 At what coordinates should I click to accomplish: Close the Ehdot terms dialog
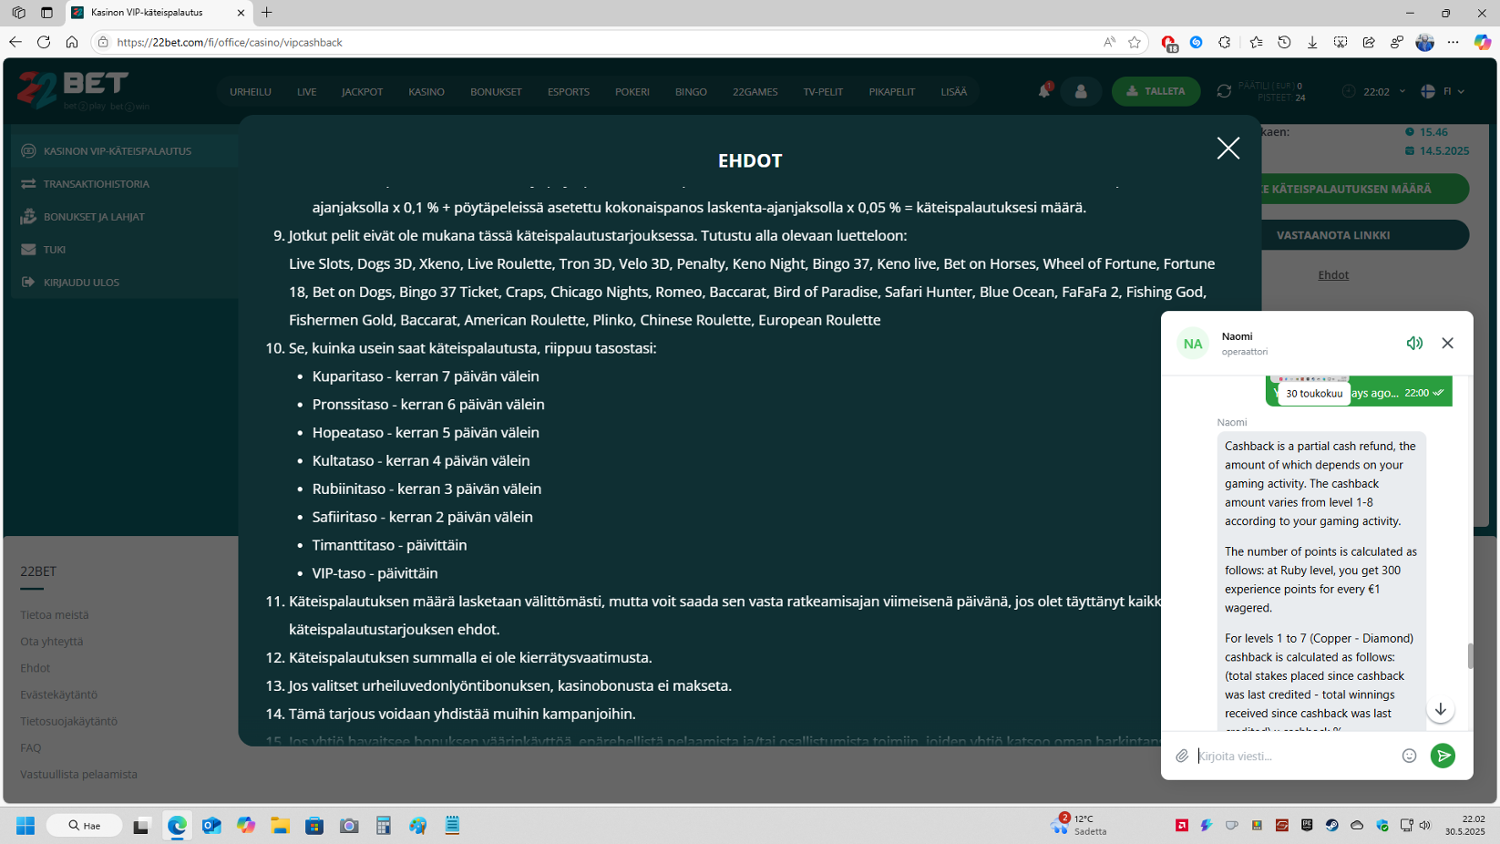click(x=1227, y=148)
